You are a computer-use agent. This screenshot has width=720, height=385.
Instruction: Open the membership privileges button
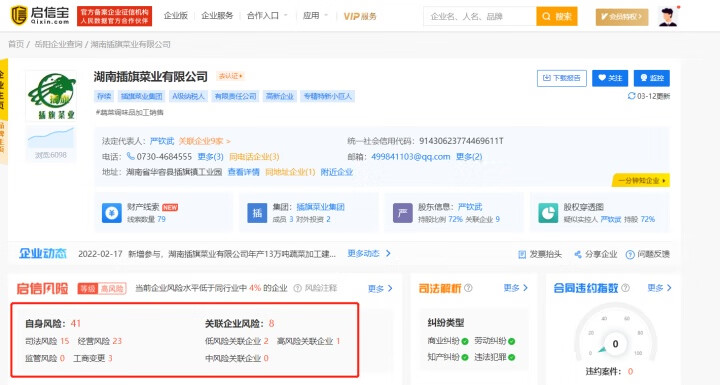622,17
